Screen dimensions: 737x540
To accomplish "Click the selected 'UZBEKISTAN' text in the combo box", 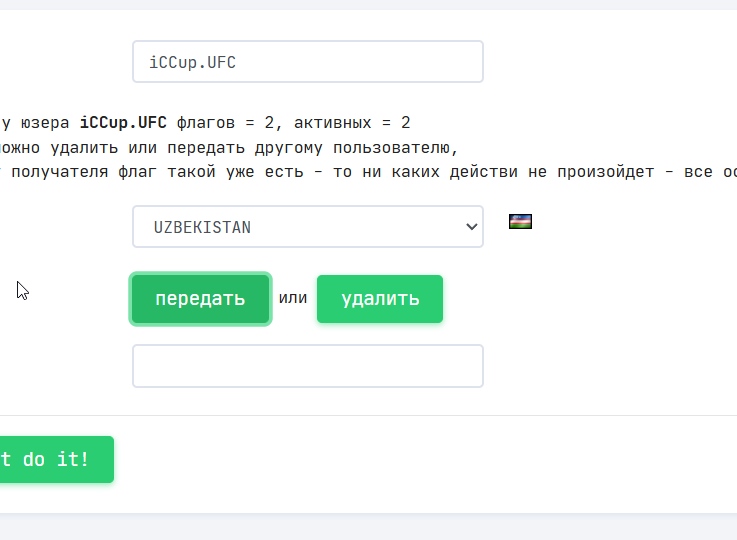I will click(x=202, y=227).
